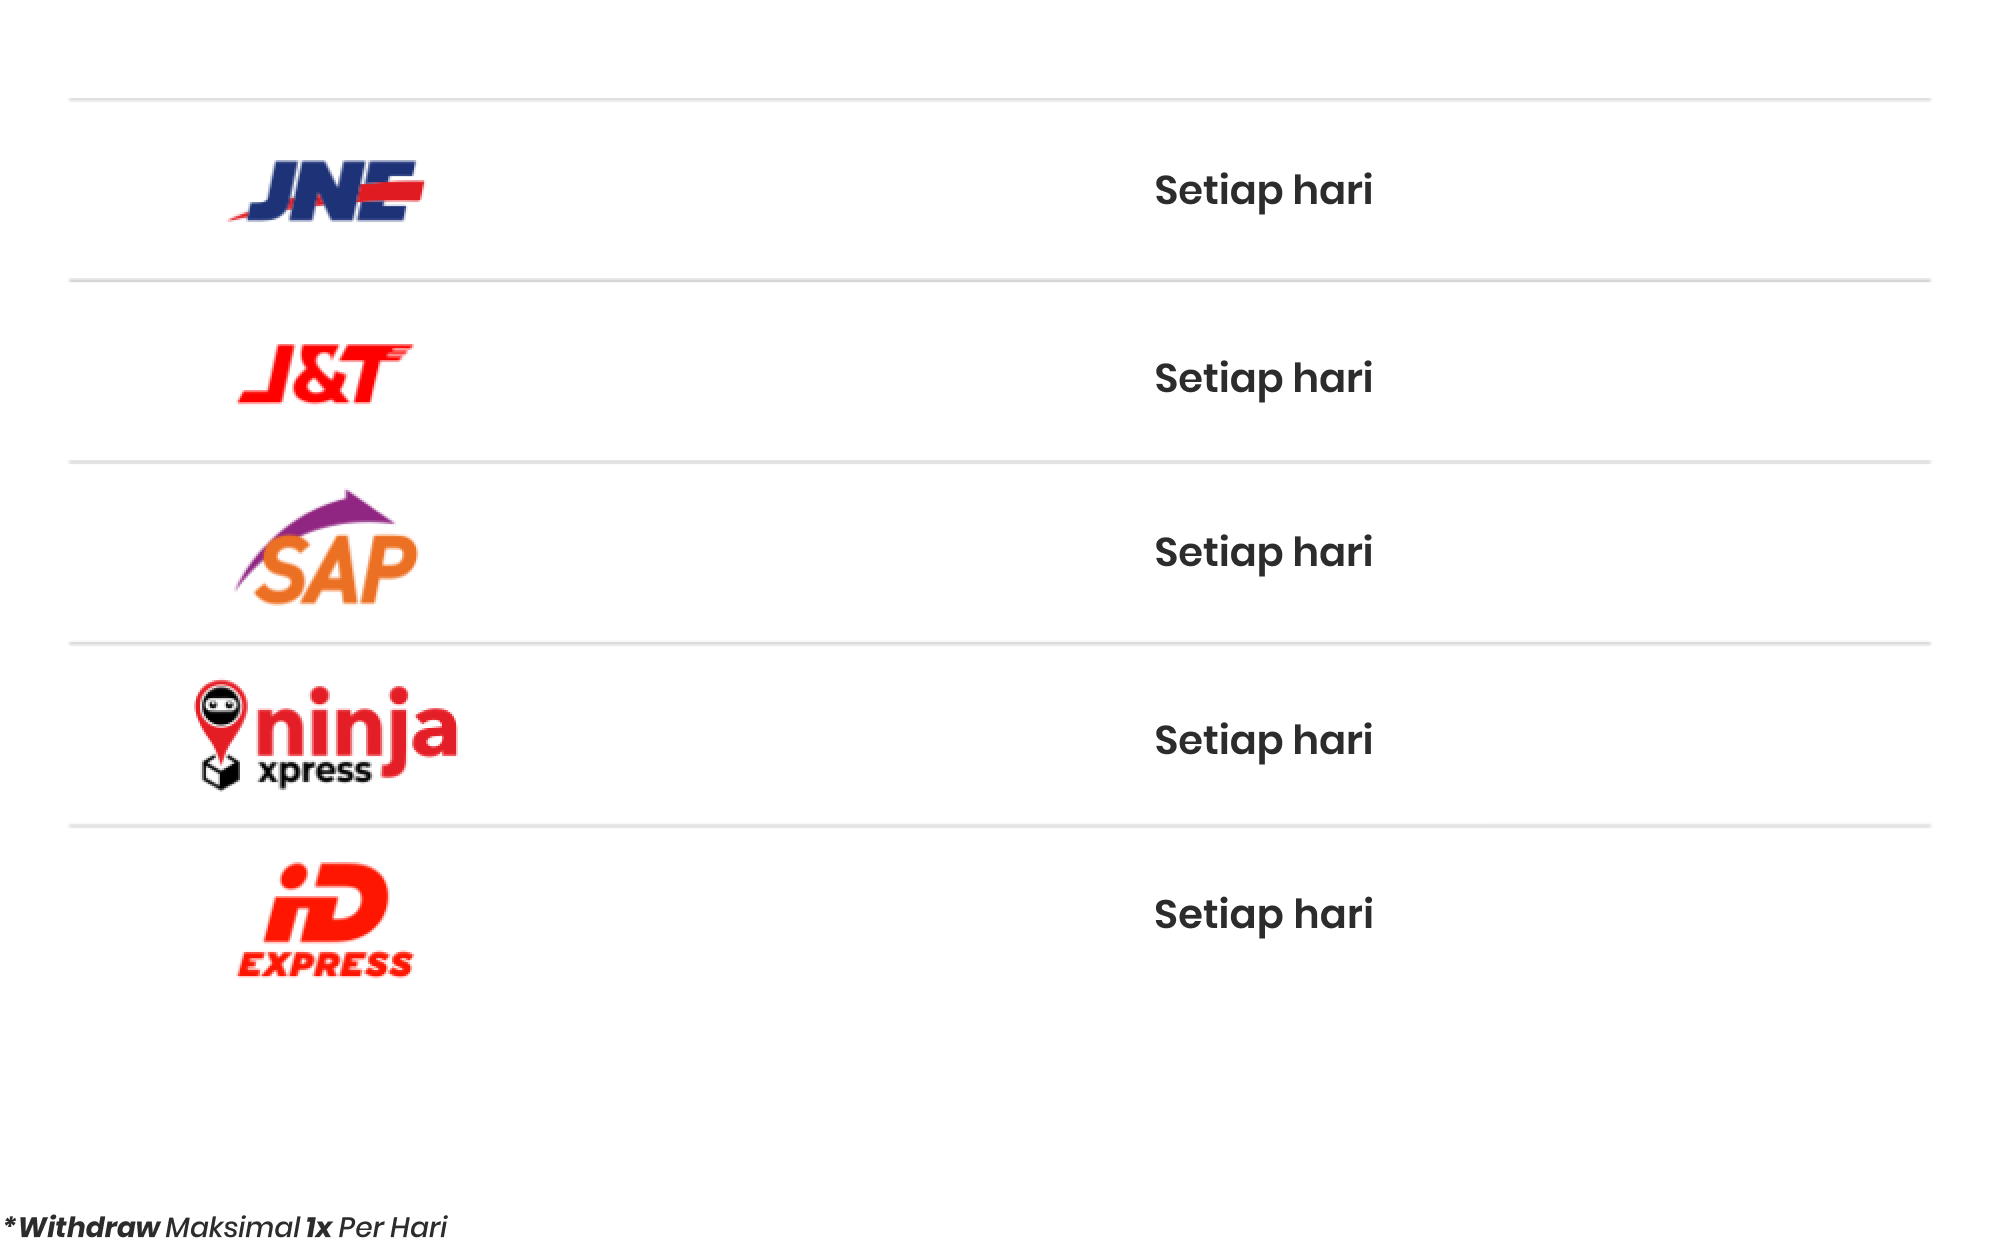Screen dimensions: 2000x1247
Task: Click the red EXPRESS word under iD
Action: click(325, 964)
